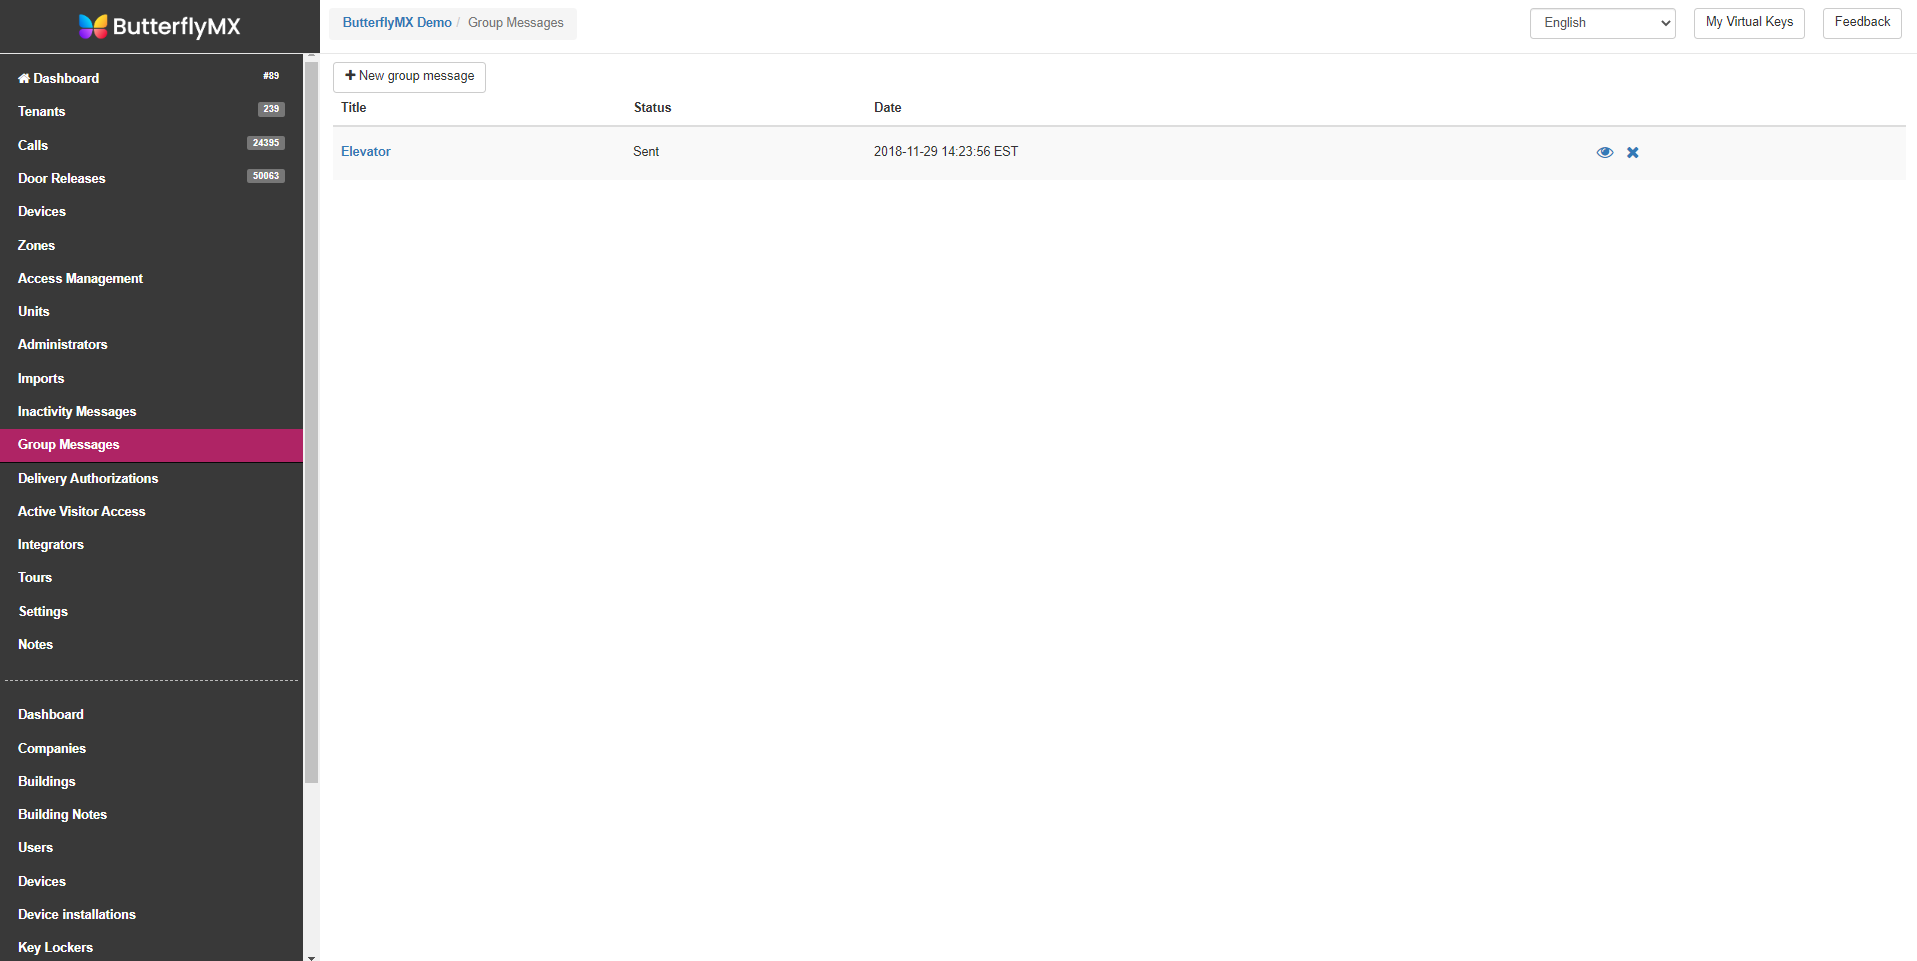1917x961 pixels.
Task: Open the English language dropdown
Action: (x=1602, y=23)
